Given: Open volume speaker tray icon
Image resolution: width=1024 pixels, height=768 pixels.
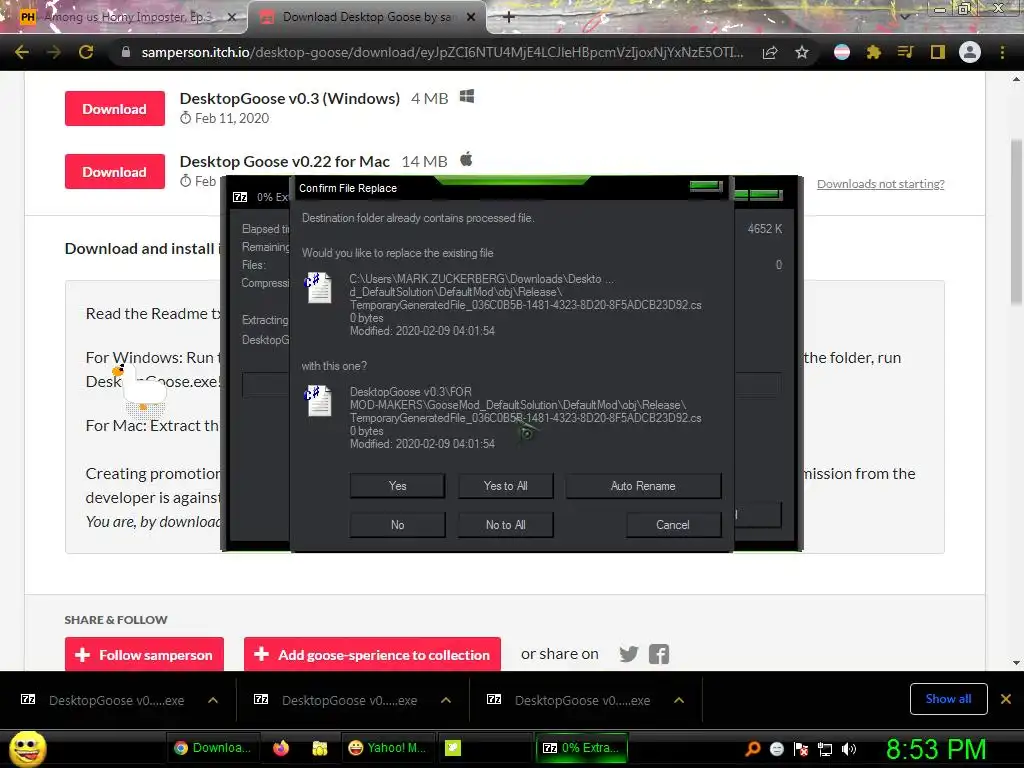Looking at the screenshot, I should (849, 749).
